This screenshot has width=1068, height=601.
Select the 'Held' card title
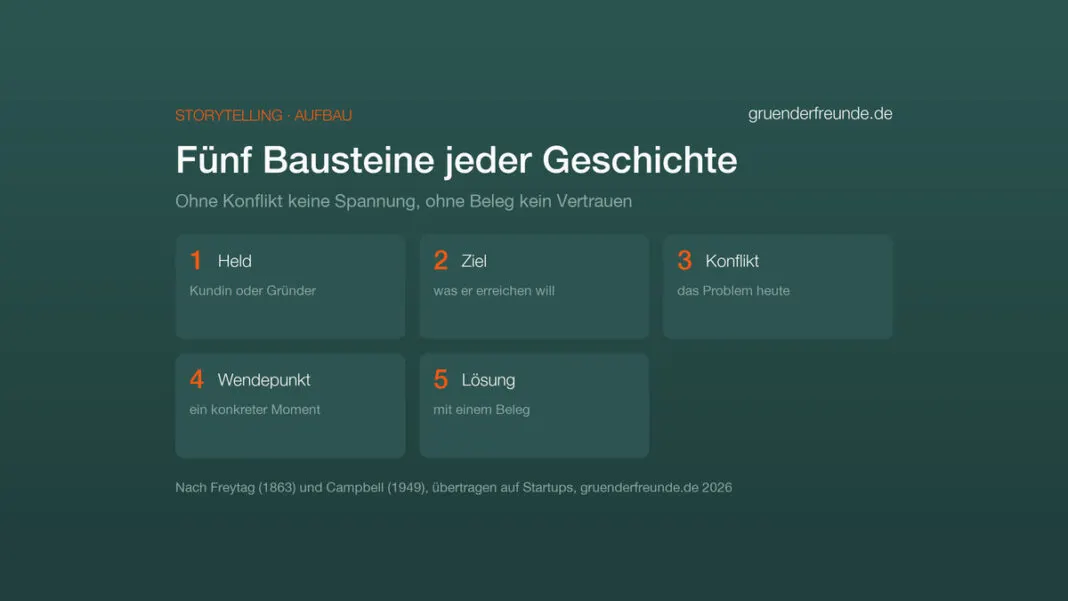click(234, 261)
